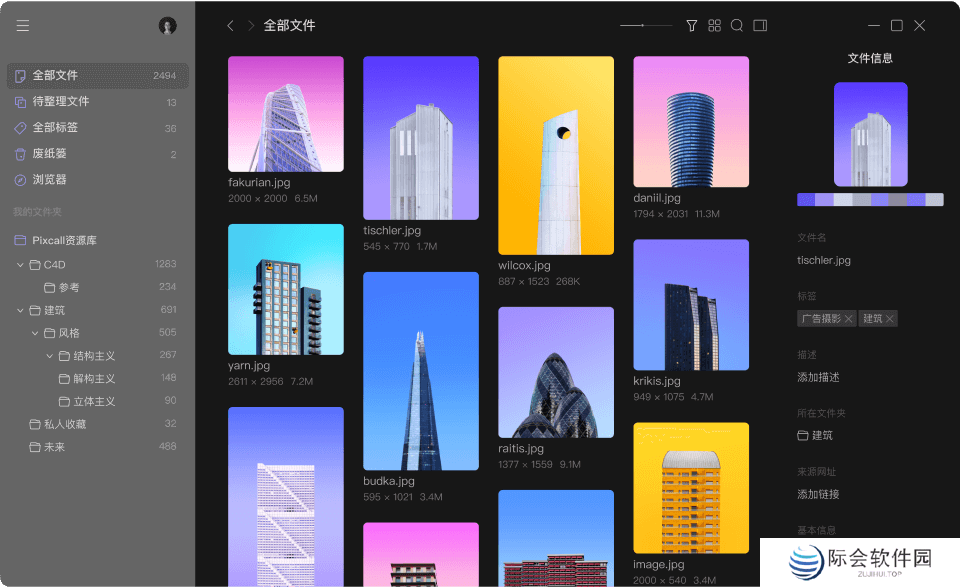The image size is (960, 588).
Task: Open the hamburger menu at top left
Action: [23, 25]
